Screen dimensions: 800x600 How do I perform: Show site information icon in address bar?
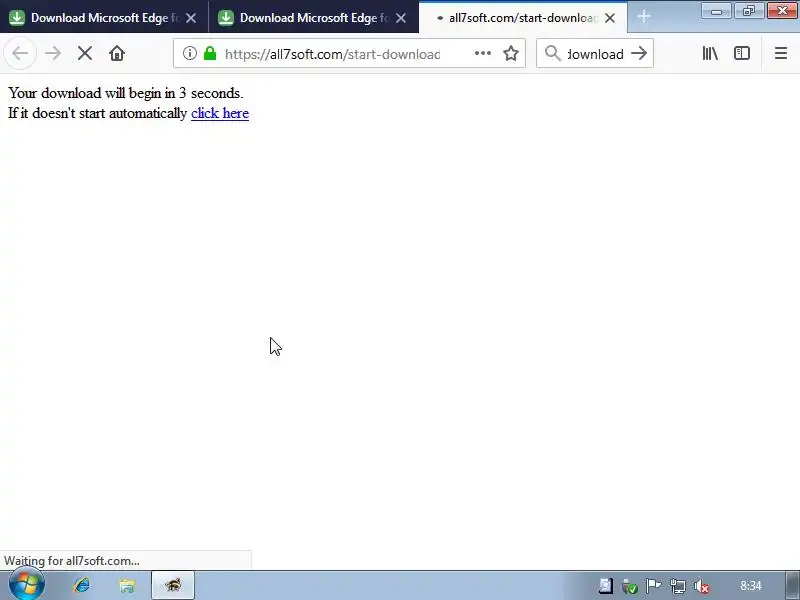190,53
